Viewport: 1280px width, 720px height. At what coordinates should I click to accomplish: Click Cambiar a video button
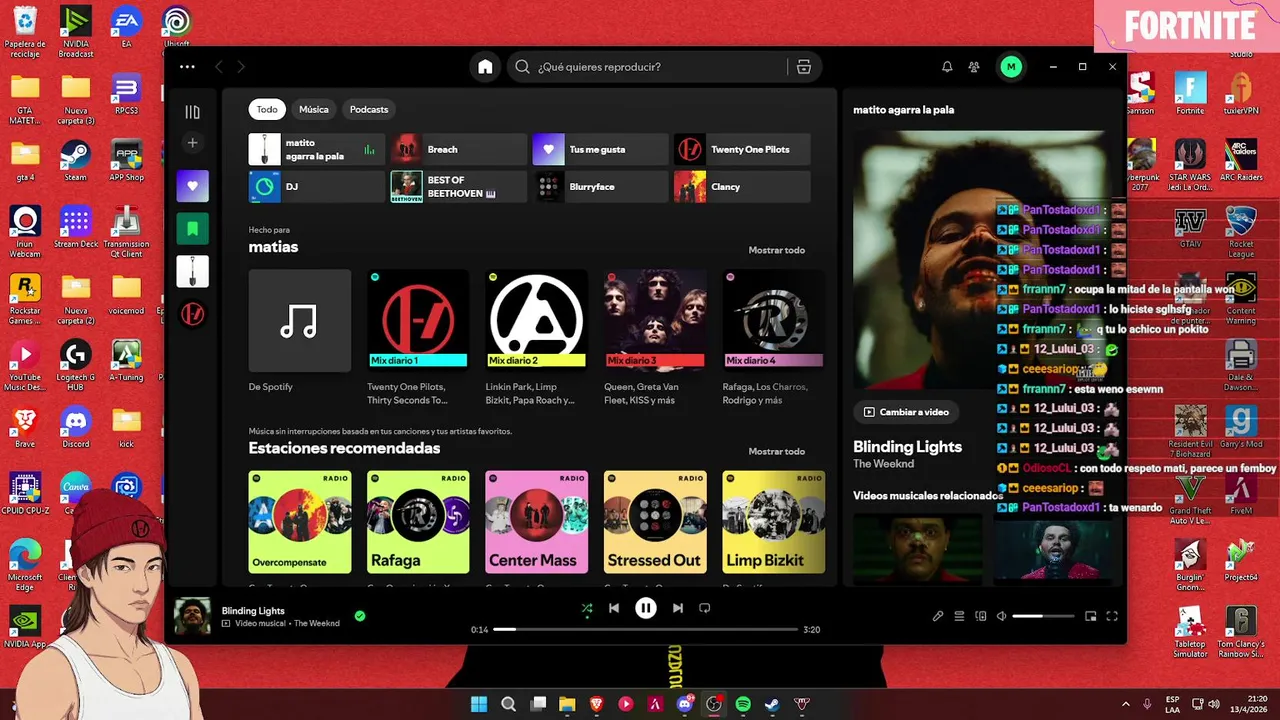(x=906, y=412)
